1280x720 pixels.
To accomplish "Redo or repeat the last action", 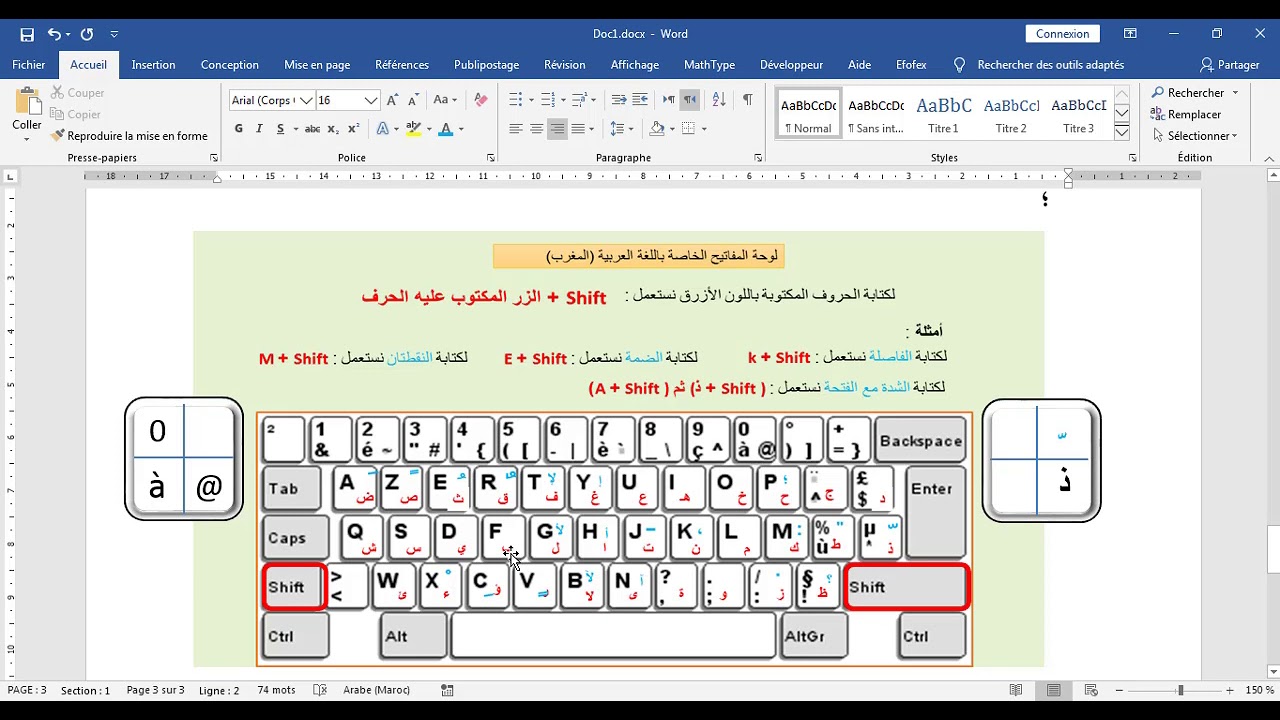I will pyautogui.click(x=87, y=34).
